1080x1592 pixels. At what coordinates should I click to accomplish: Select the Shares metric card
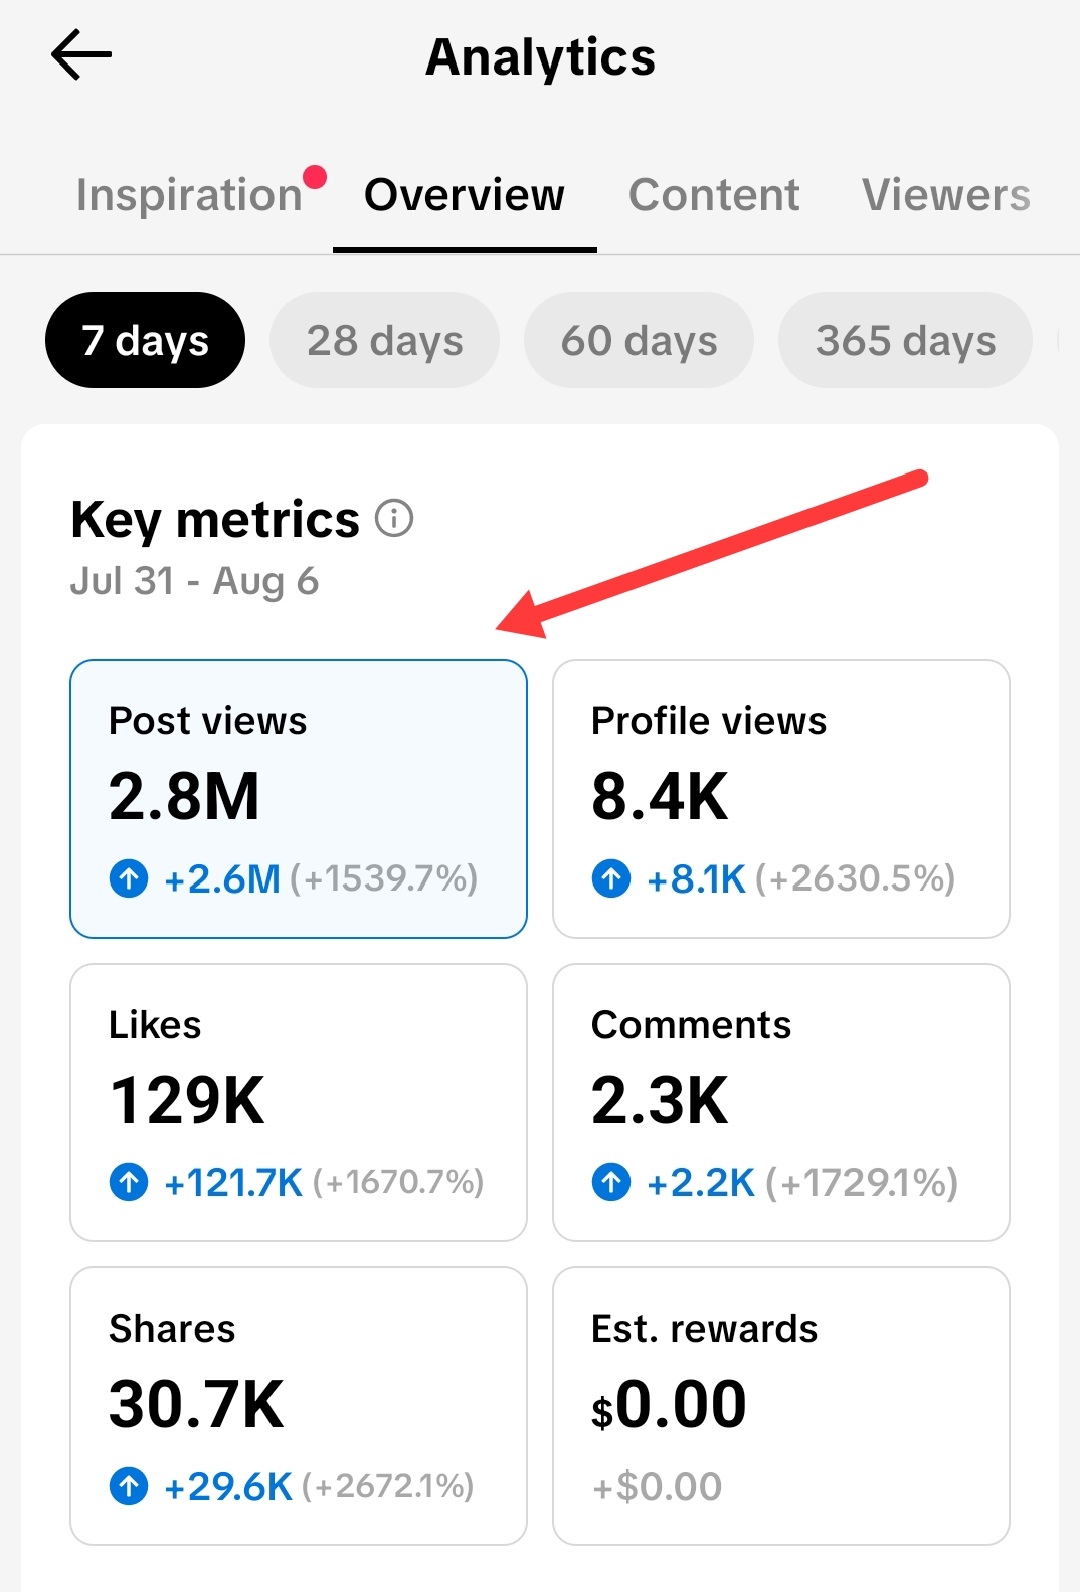[298, 1406]
